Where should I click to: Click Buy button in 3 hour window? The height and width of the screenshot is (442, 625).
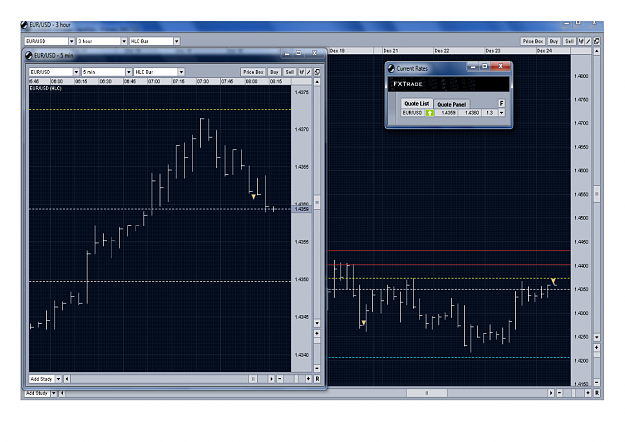(554, 41)
